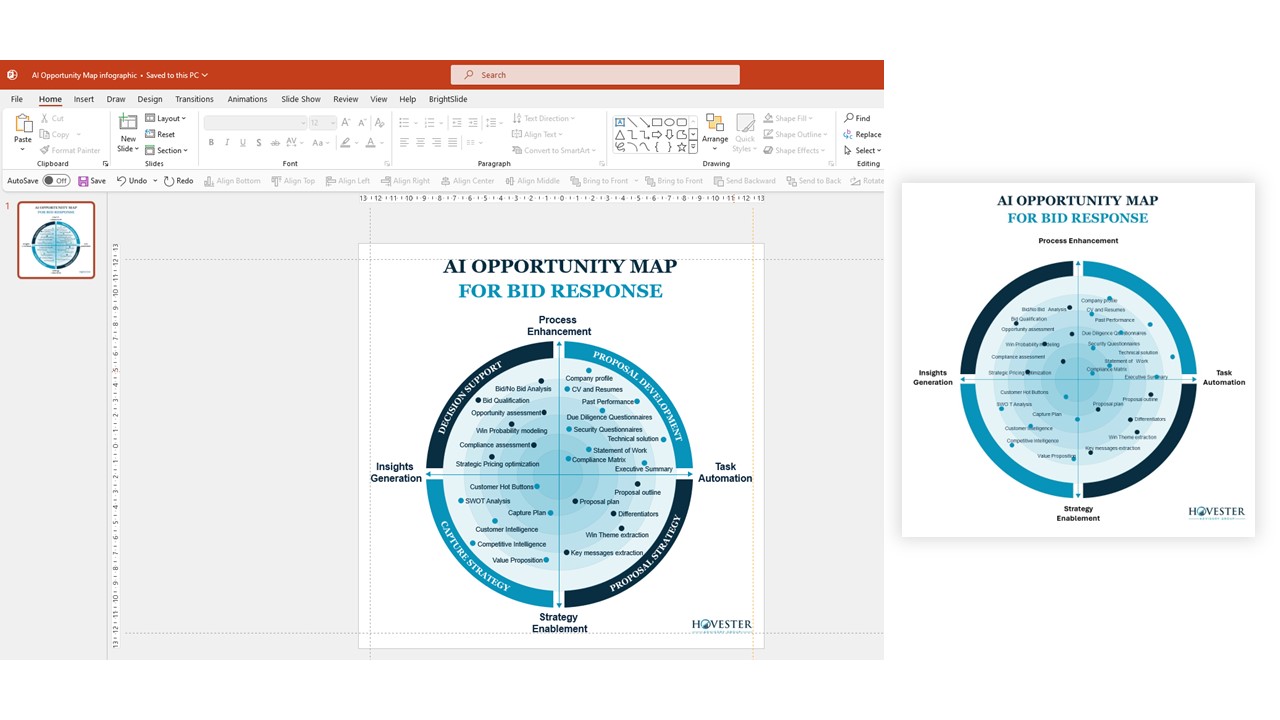Screen dimensions: 1280x720
Task: Open the Select dropdown in Editing group
Action: click(x=862, y=150)
